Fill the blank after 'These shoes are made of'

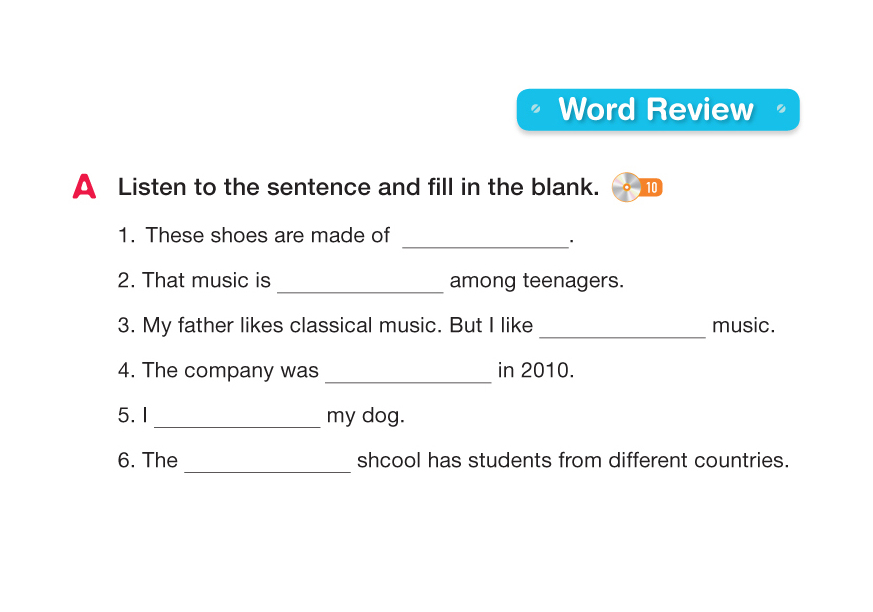[x=485, y=238]
